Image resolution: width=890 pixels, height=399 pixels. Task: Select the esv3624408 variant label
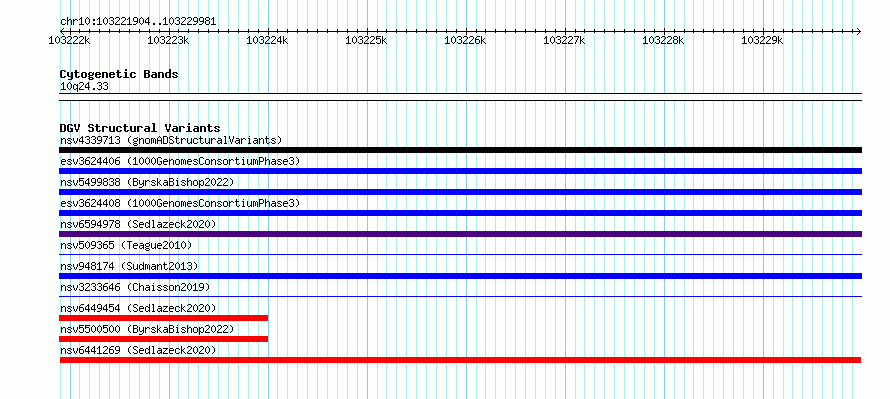(180, 203)
